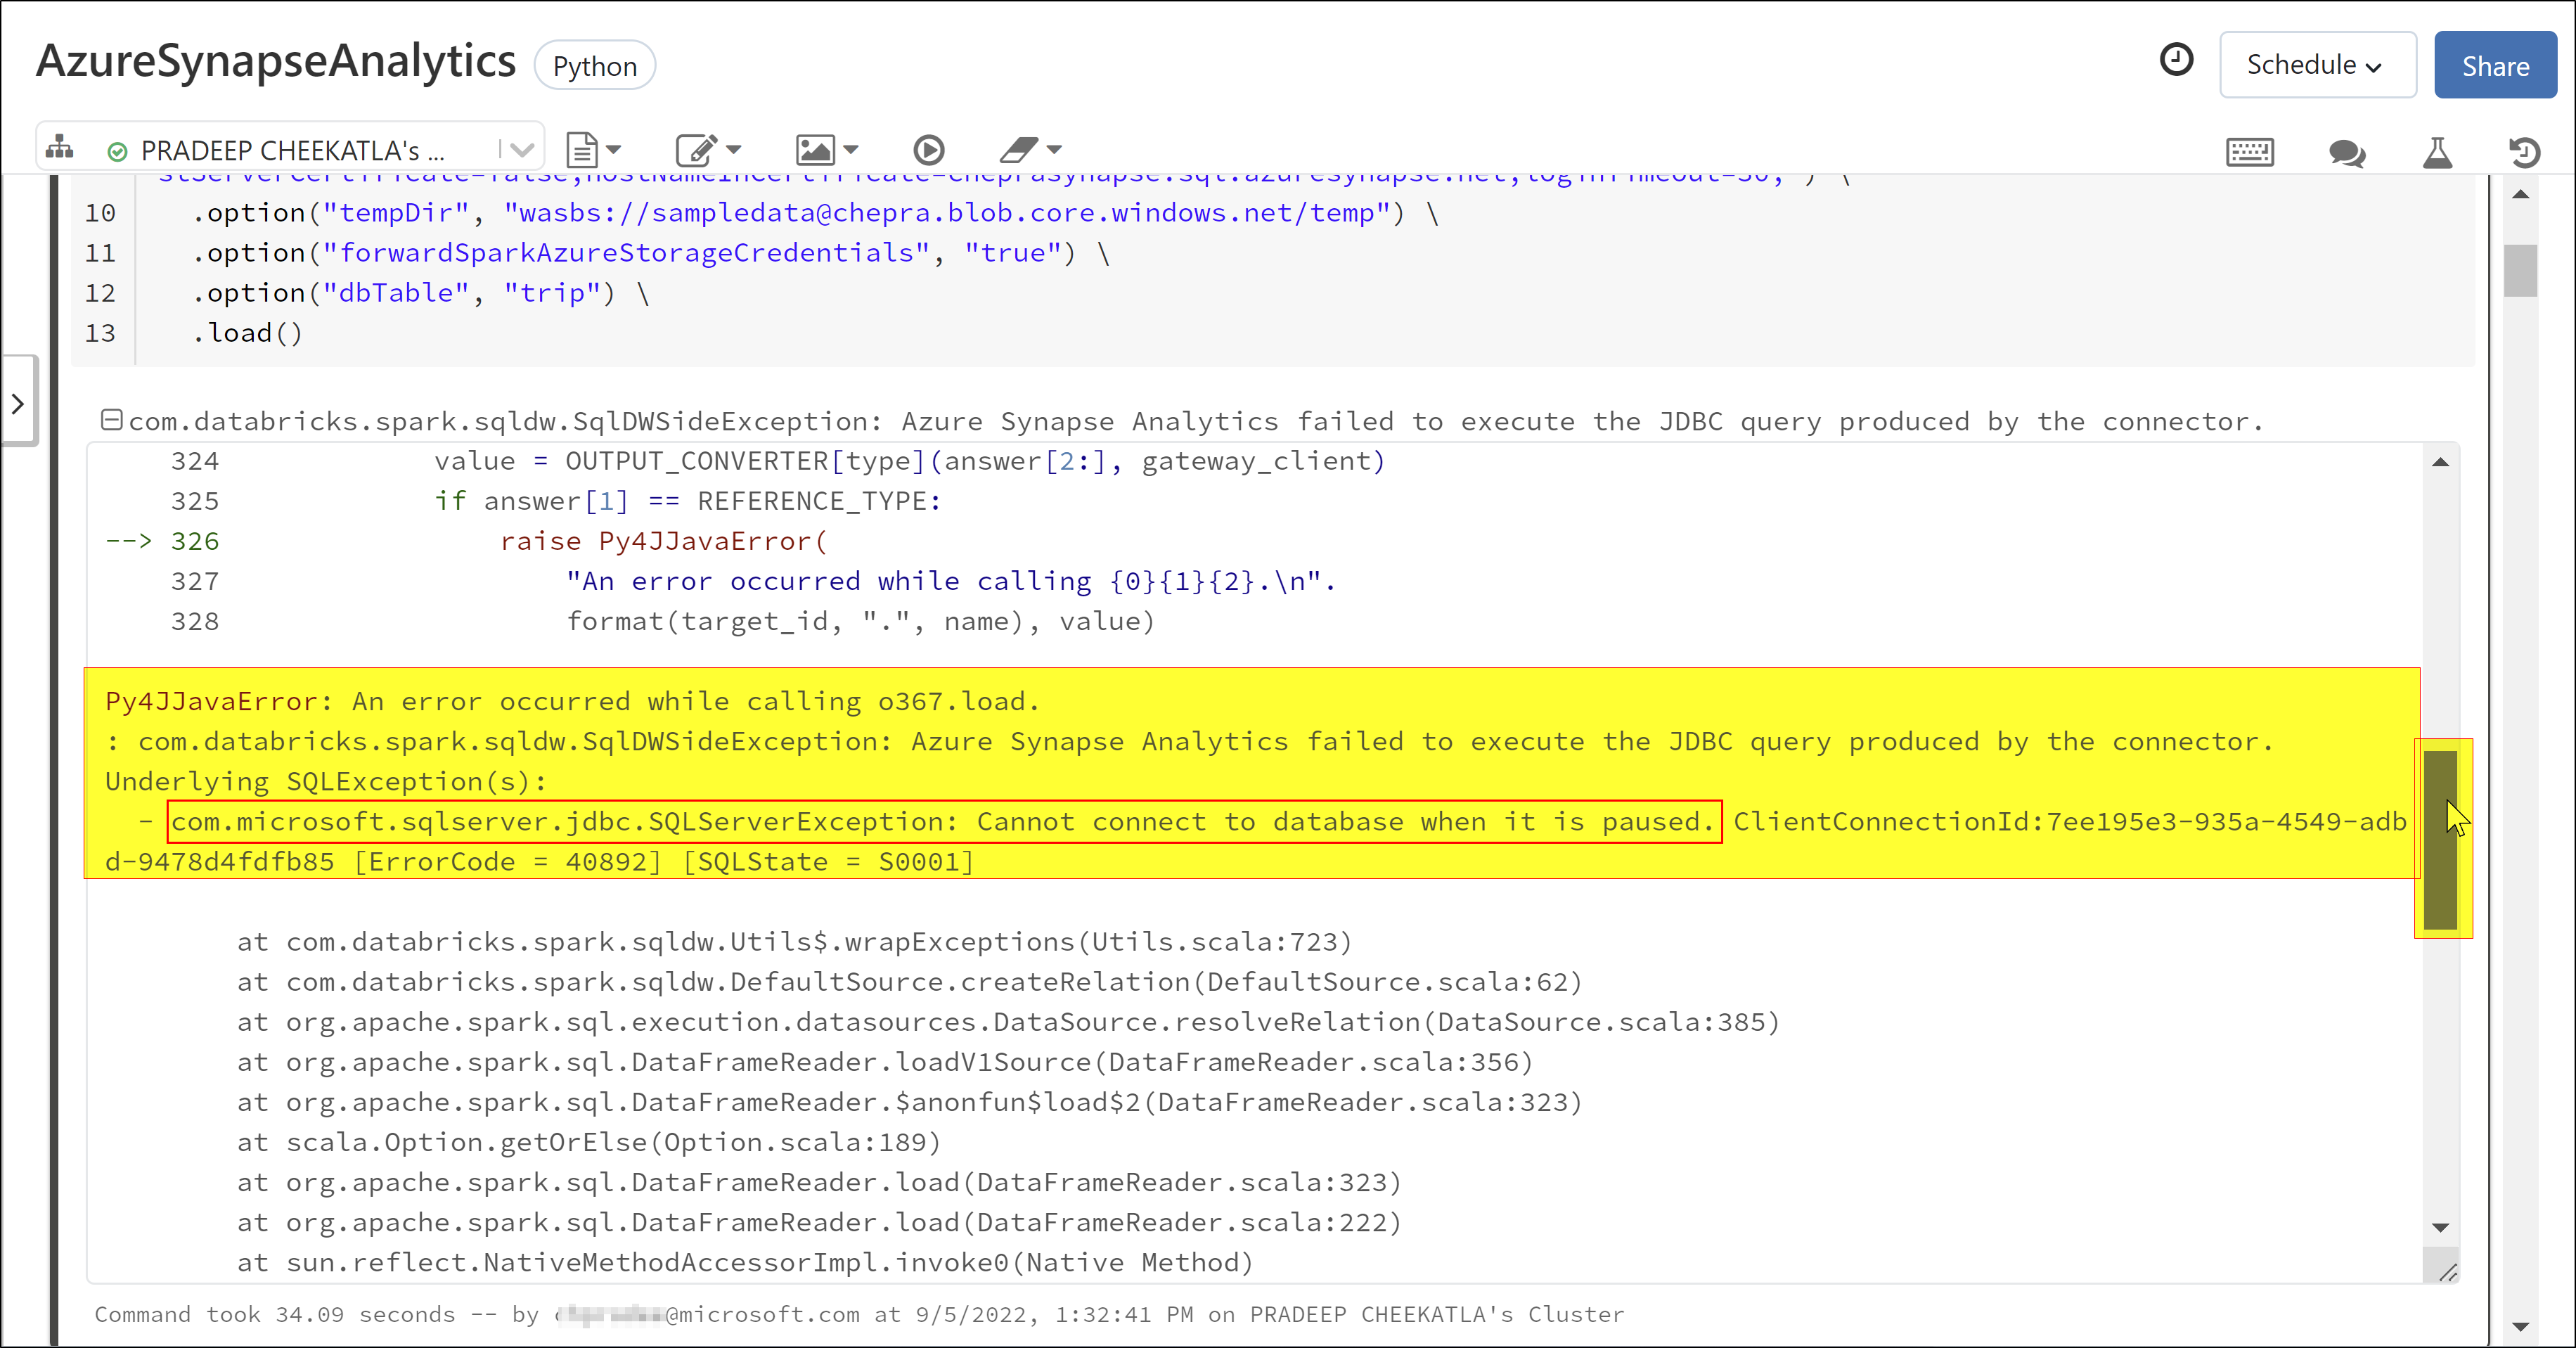The image size is (2576, 1348).
Task: Click the clock schedule history icon
Action: click(2176, 60)
